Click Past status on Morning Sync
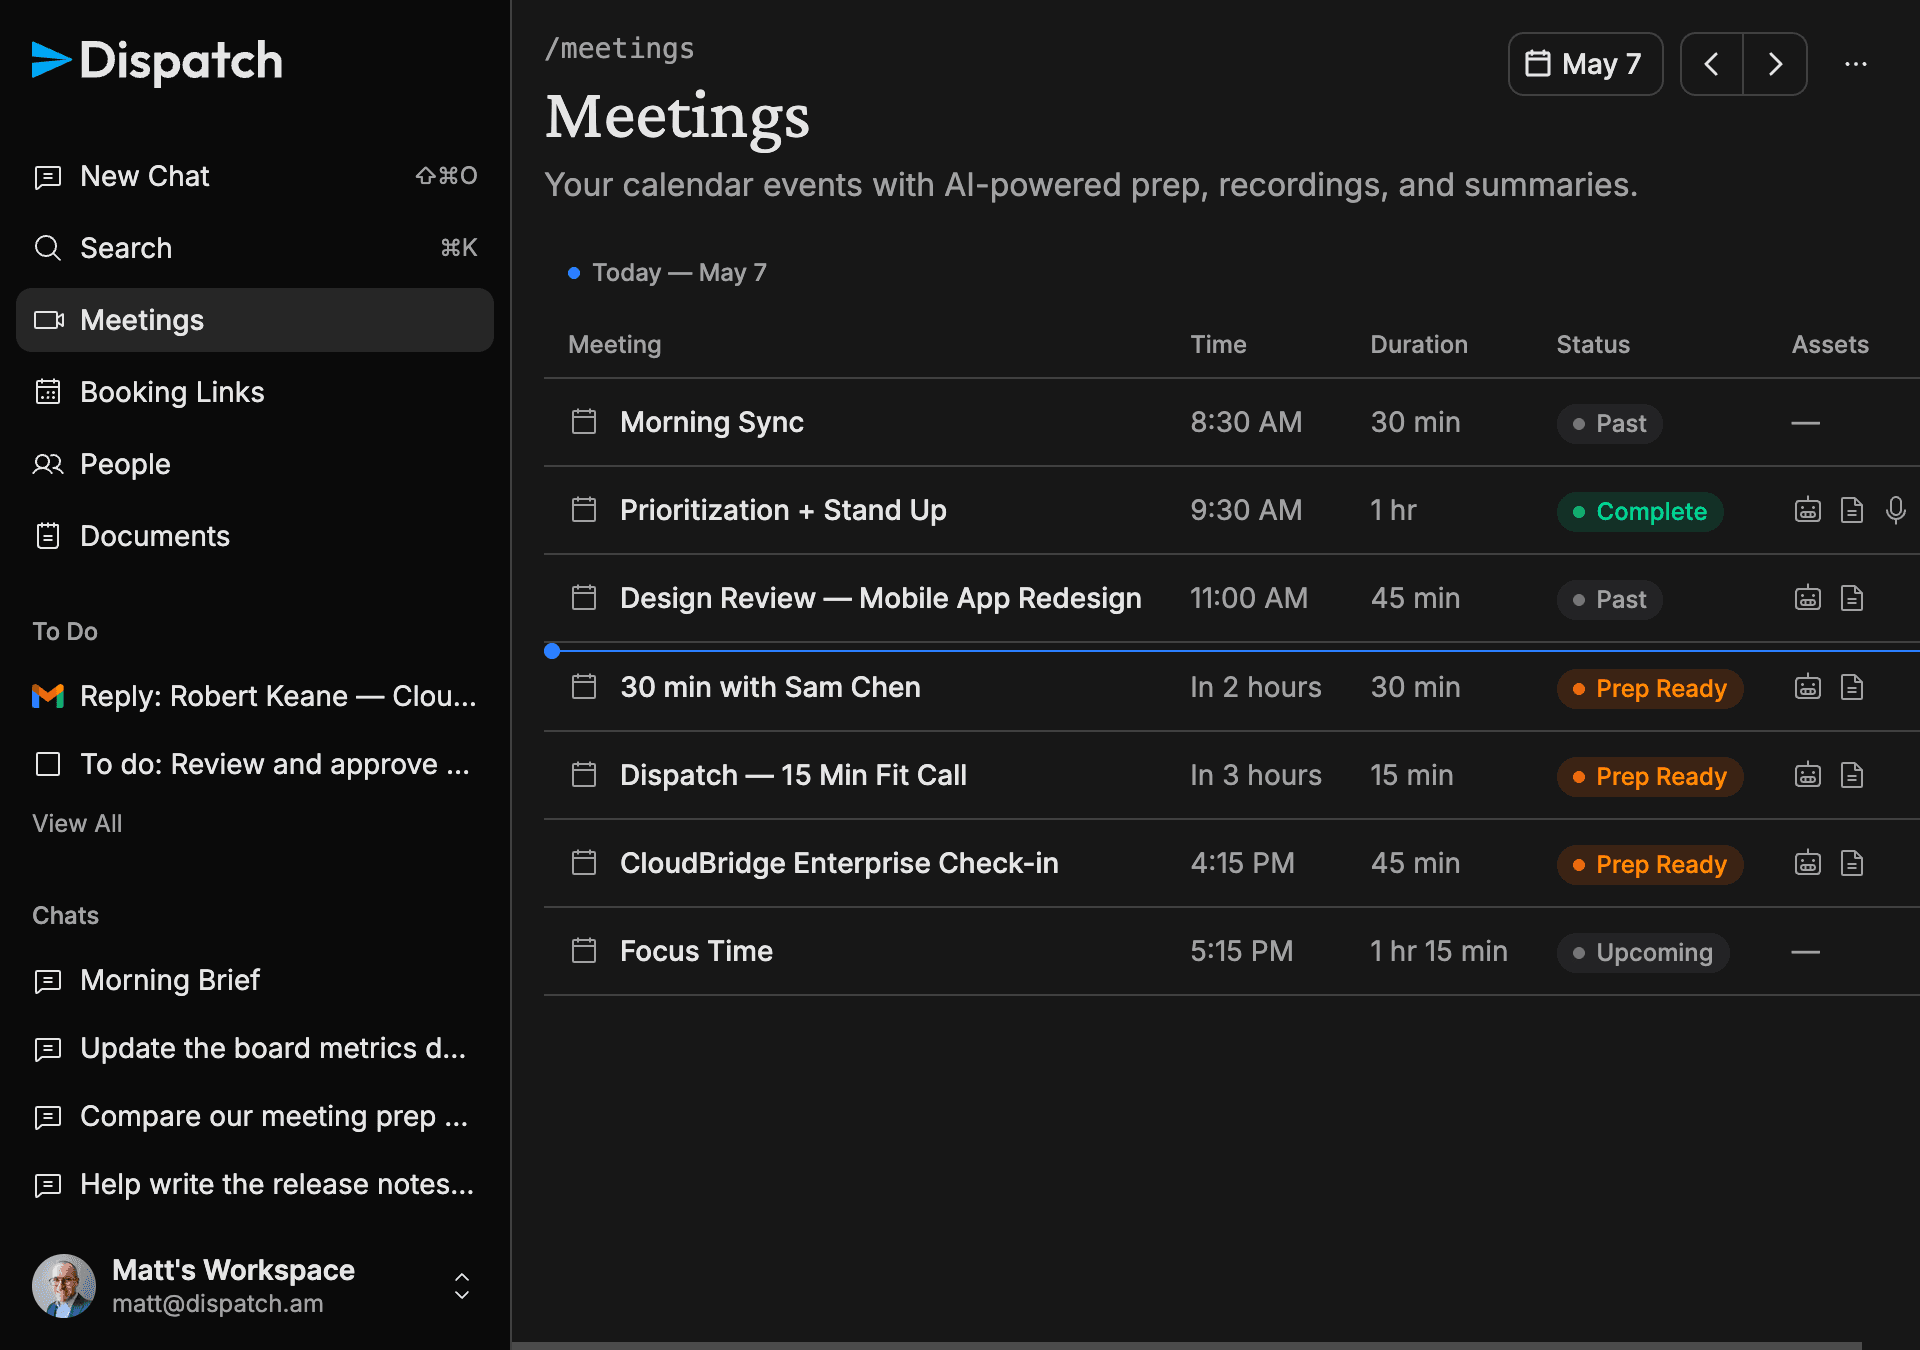The height and width of the screenshot is (1350, 1920). [x=1610, y=423]
